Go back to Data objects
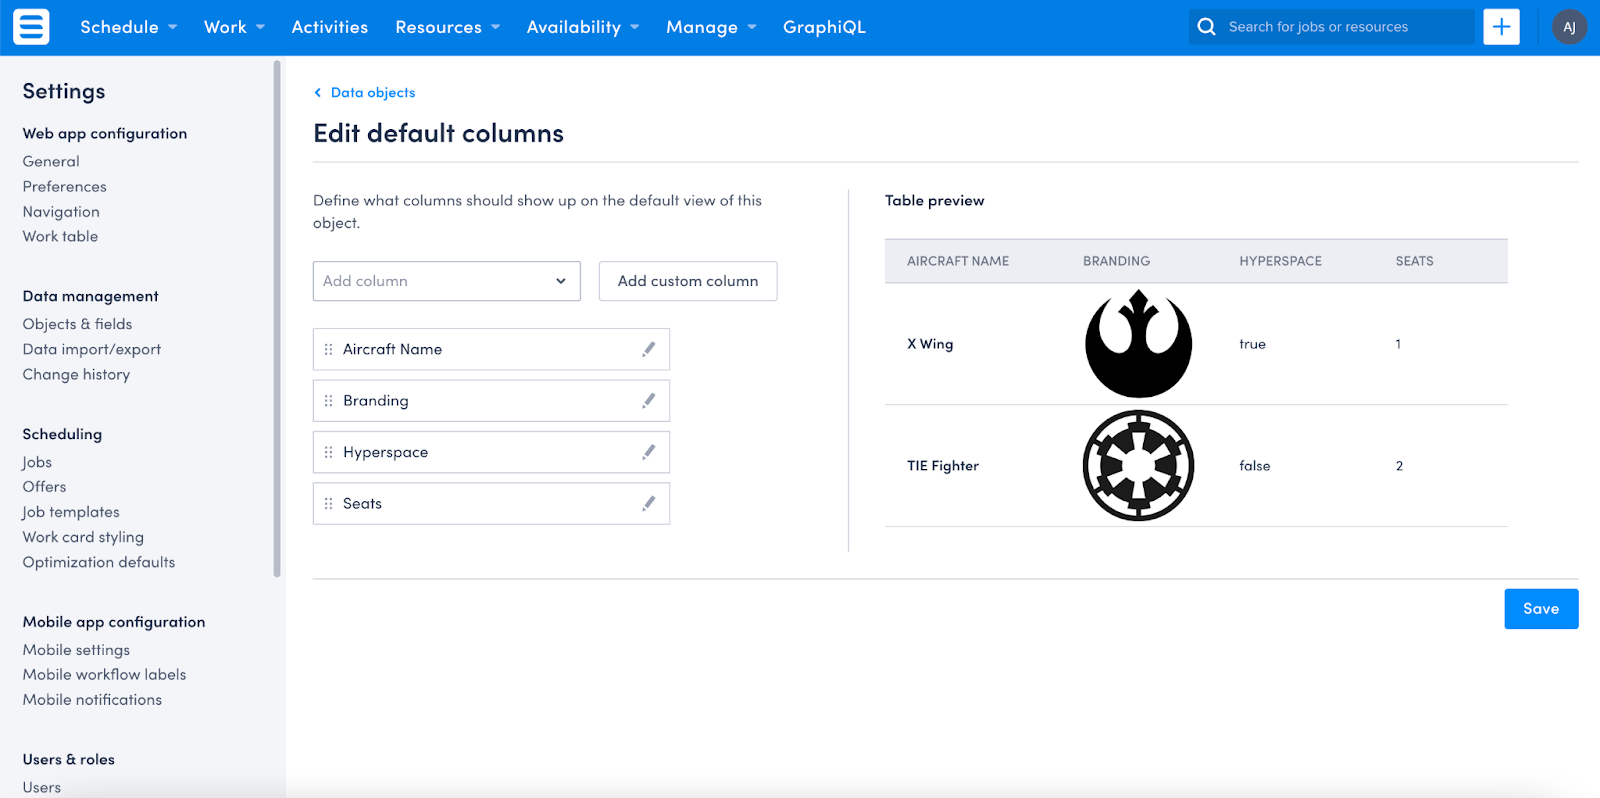The image size is (1600, 798). (x=373, y=93)
